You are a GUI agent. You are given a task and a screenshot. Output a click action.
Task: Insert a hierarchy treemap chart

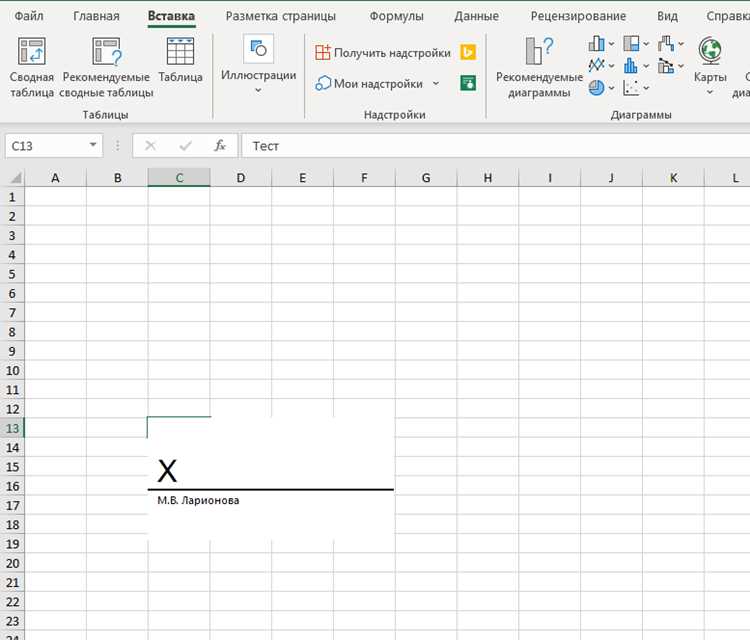[x=631, y=44]
